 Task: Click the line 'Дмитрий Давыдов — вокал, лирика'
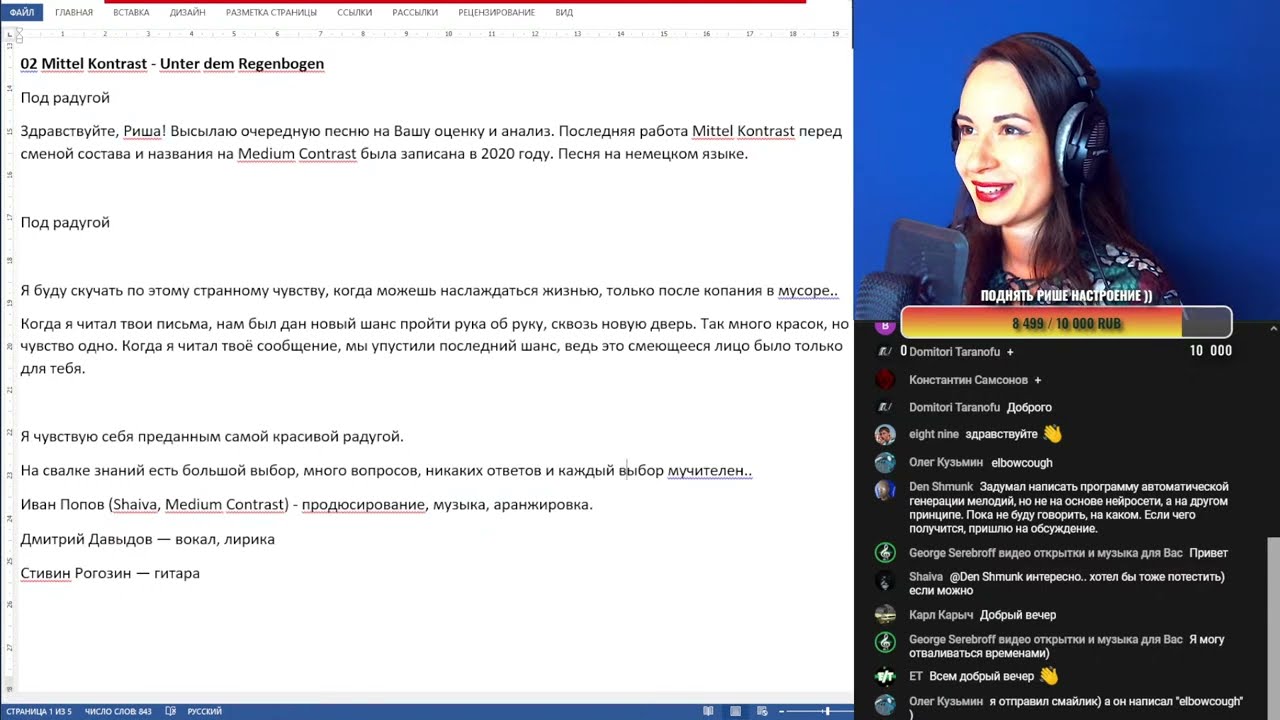147,539
